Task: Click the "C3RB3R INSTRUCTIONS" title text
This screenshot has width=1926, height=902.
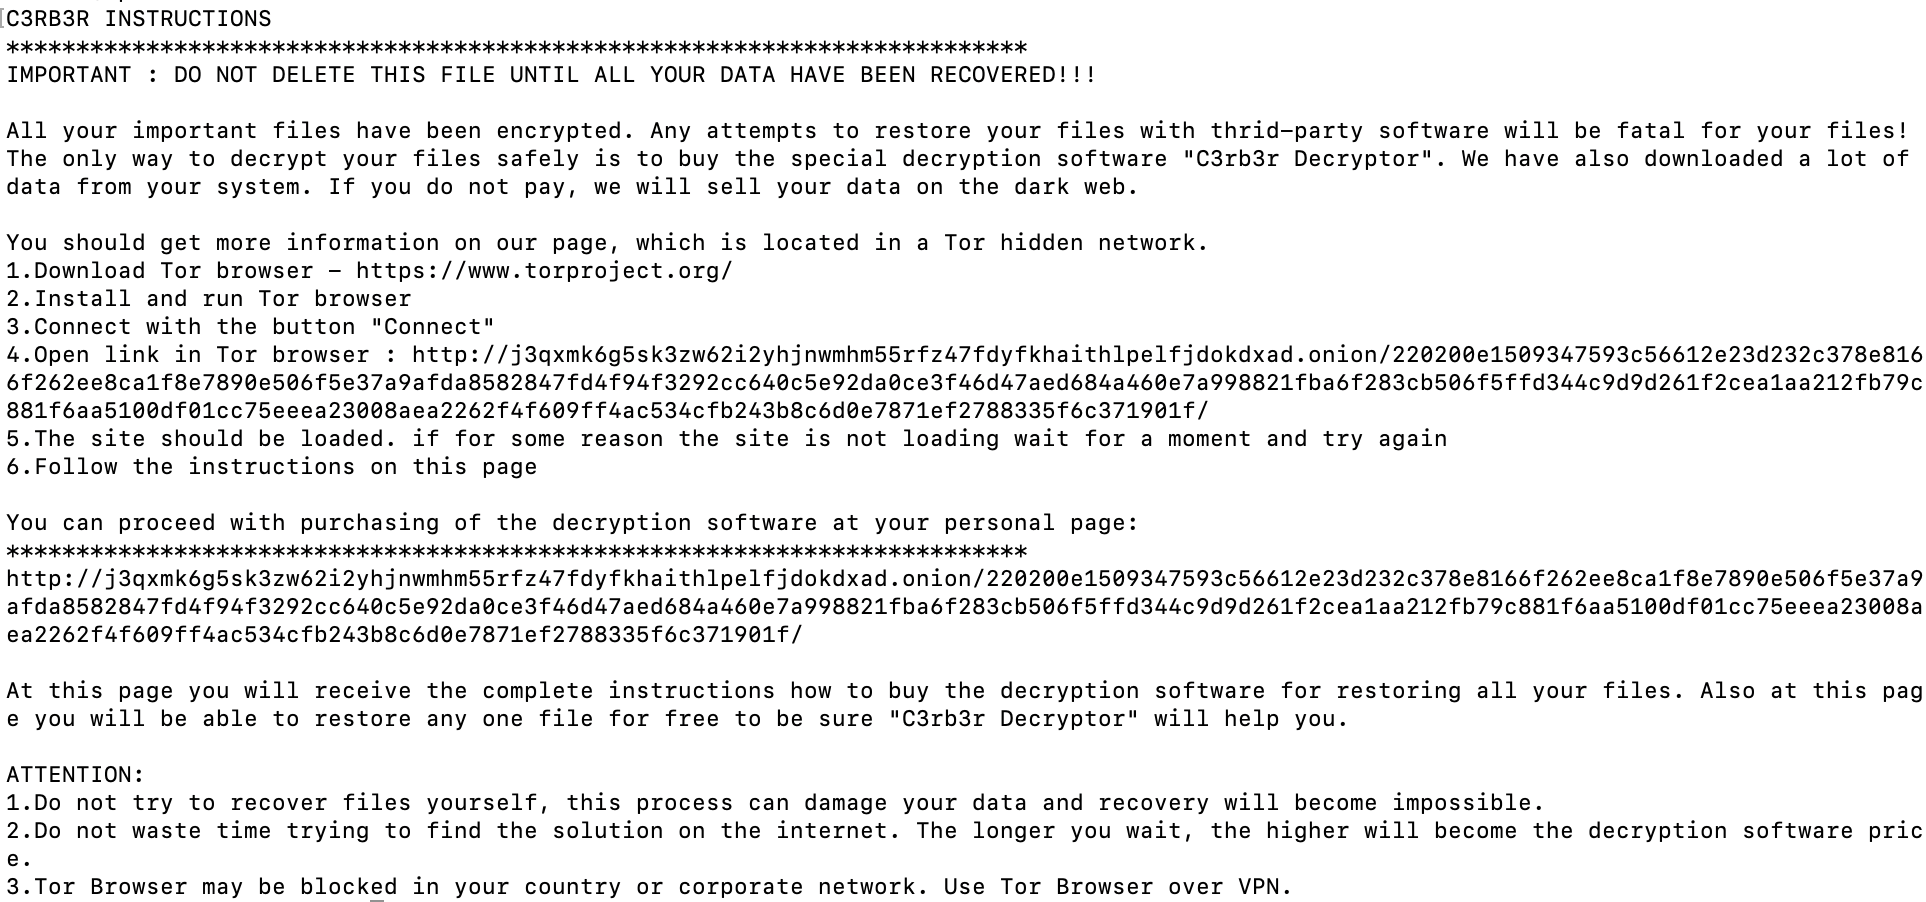Action: point(139,19)
